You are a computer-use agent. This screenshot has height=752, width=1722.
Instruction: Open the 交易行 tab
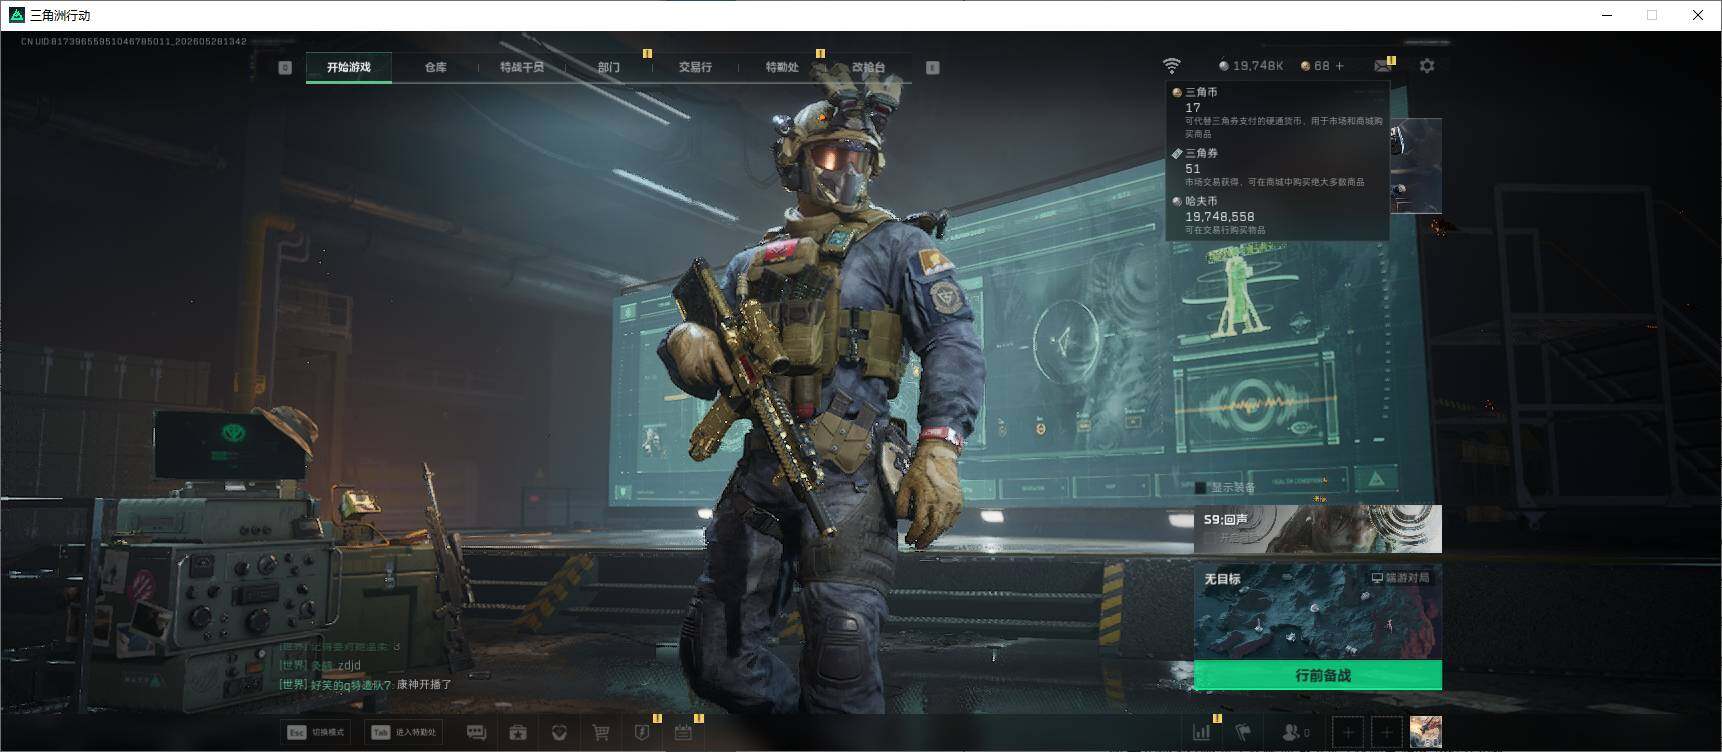pos(695,67)
